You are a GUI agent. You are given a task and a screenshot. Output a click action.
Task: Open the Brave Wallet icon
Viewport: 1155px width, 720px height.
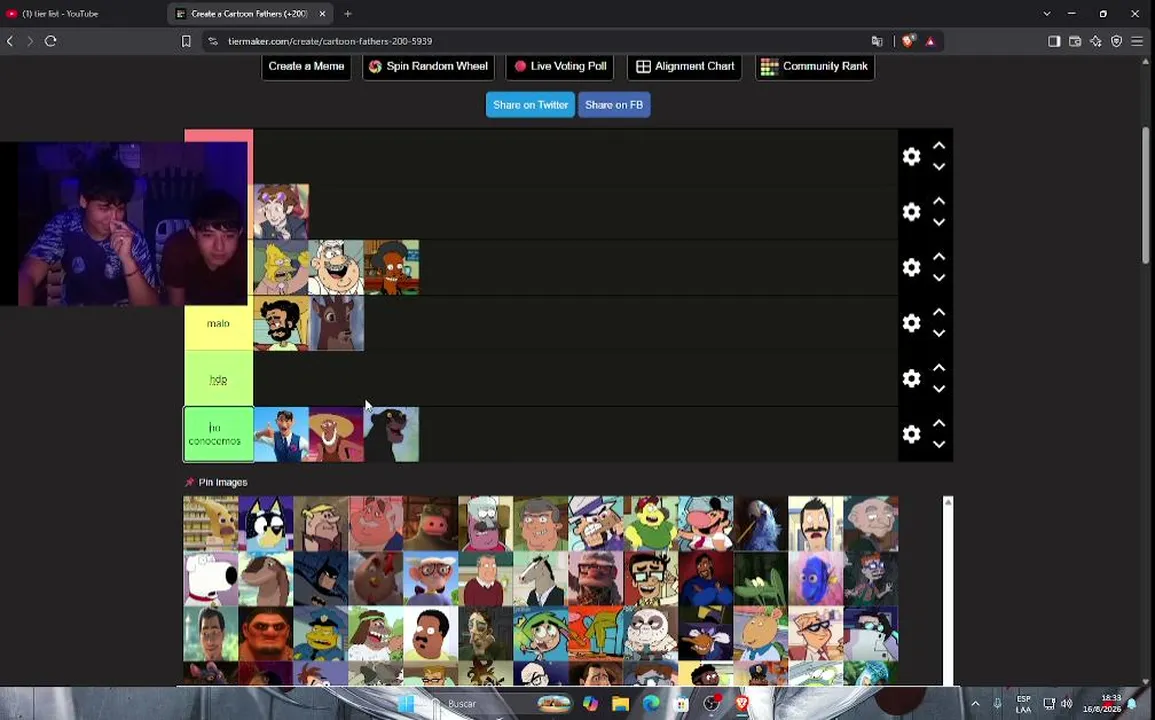(x=1075, y=41)
